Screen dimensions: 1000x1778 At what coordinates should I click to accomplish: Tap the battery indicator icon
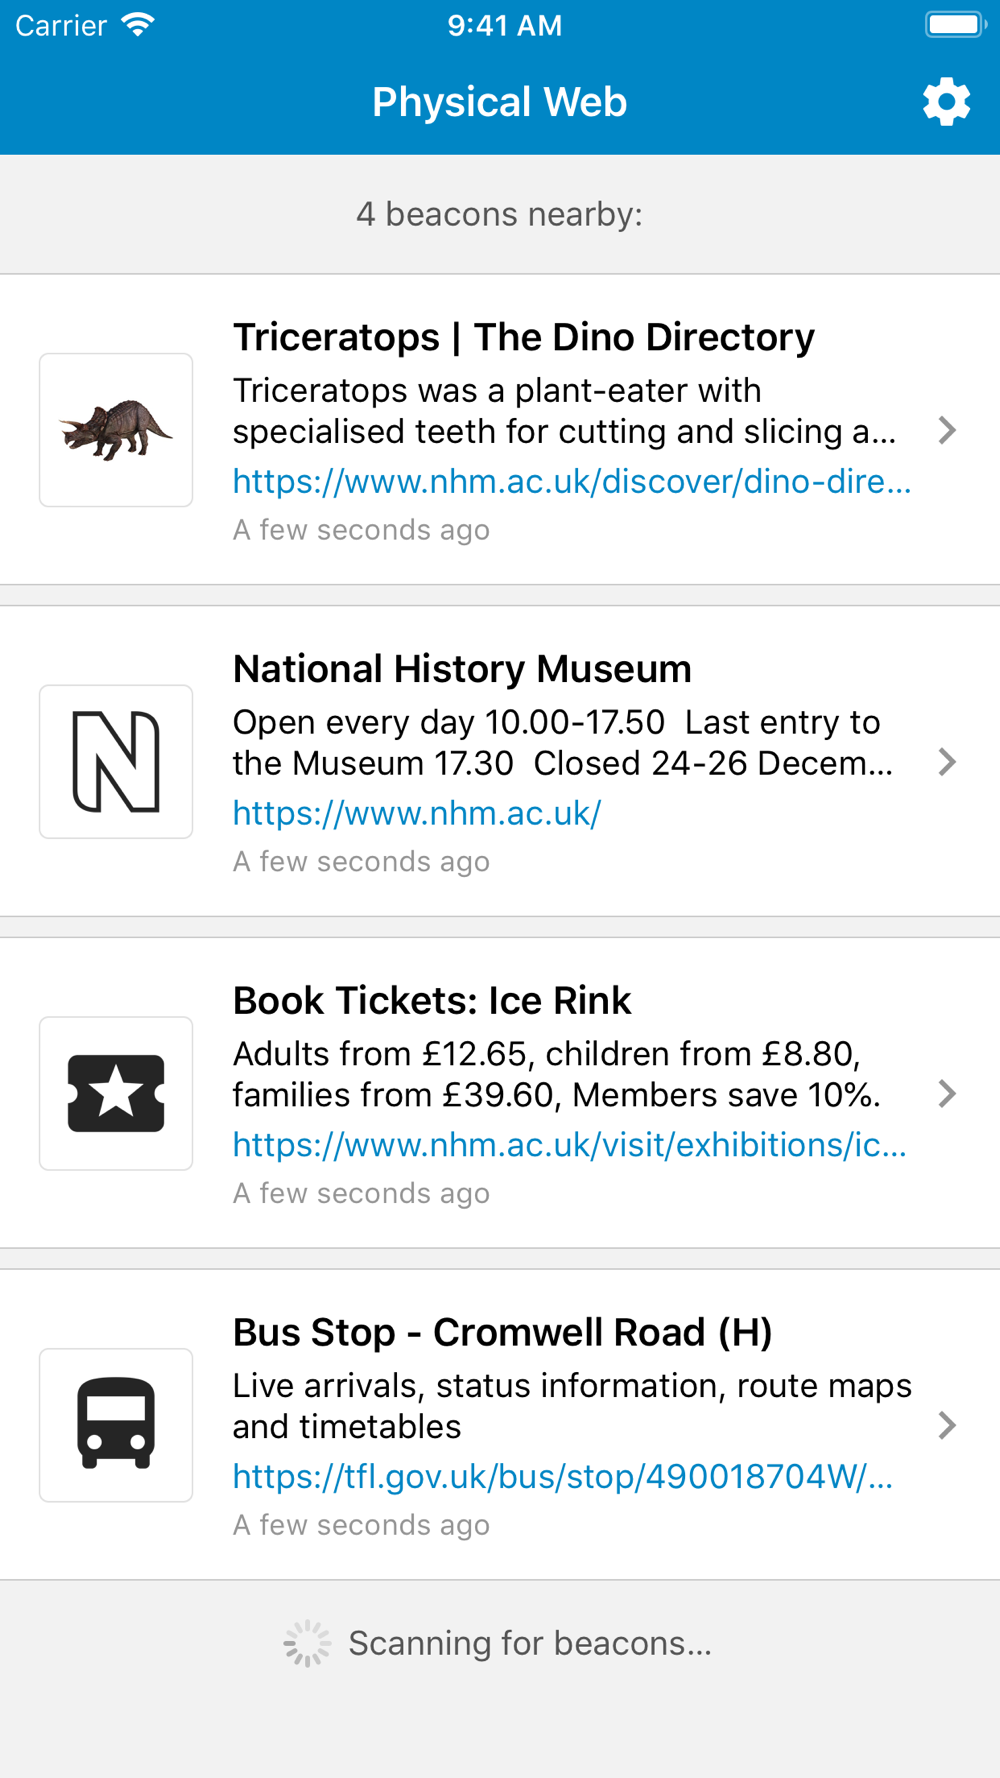coord(955,25)
